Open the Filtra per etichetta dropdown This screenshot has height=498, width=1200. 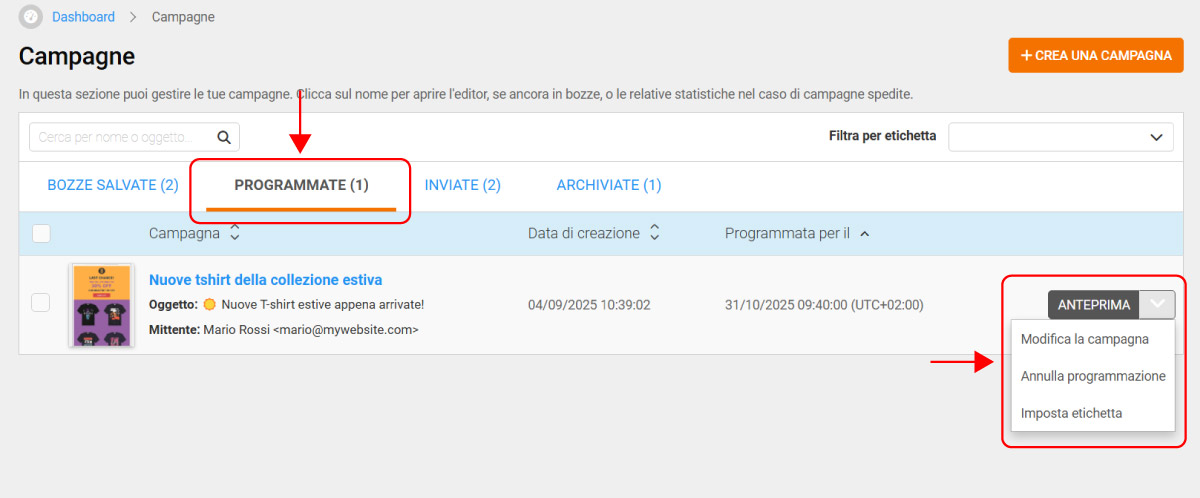coord(1060,137)
